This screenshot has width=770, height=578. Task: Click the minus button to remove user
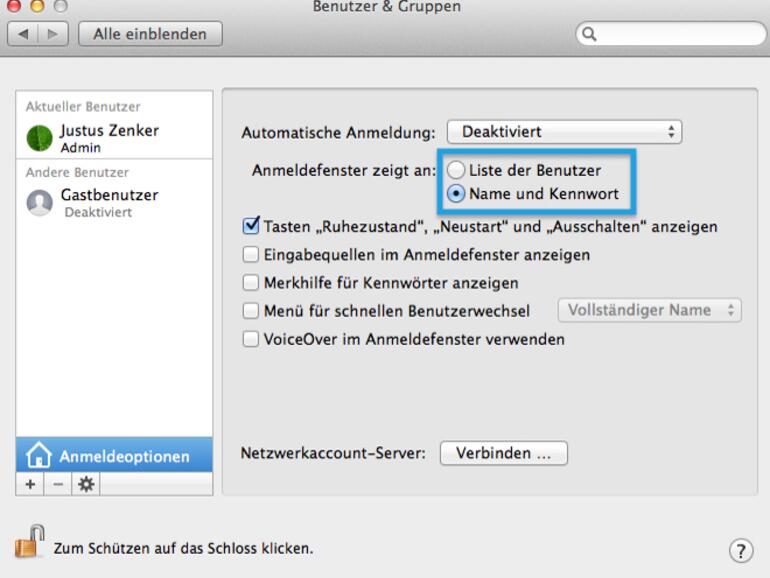point(57,484)
